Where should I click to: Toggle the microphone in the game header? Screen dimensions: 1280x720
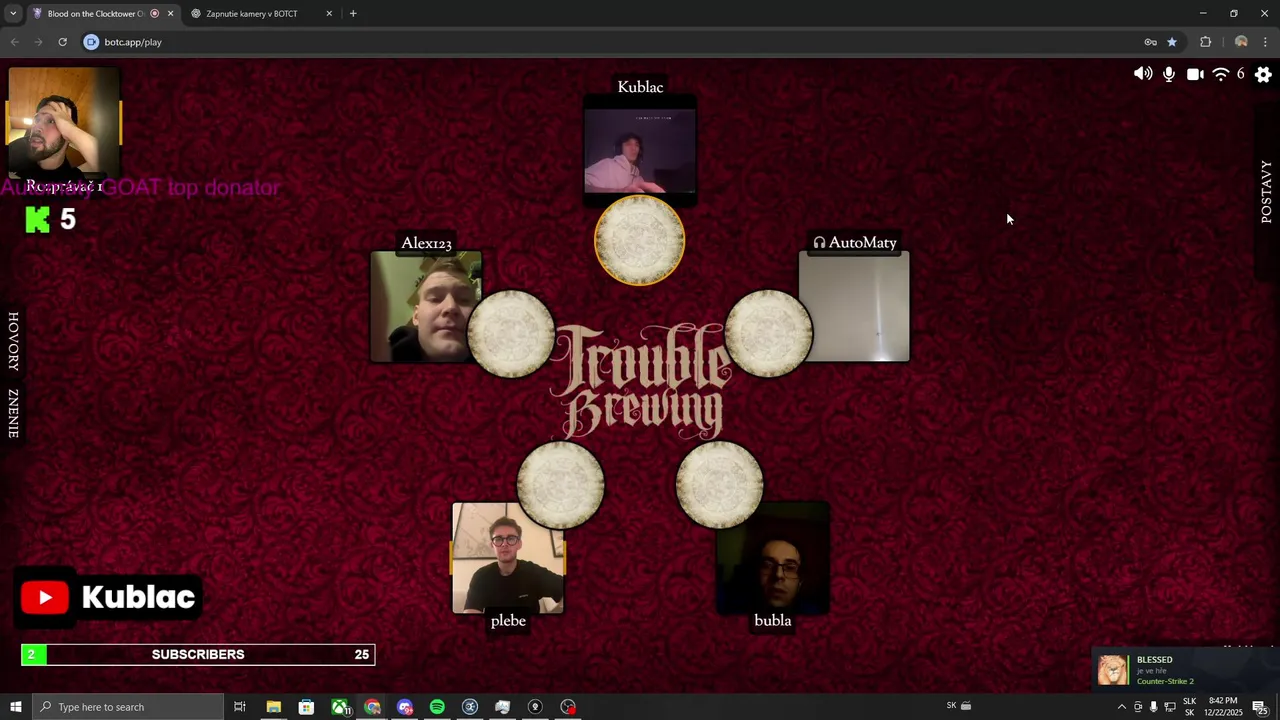click(x=1169, y=74)
